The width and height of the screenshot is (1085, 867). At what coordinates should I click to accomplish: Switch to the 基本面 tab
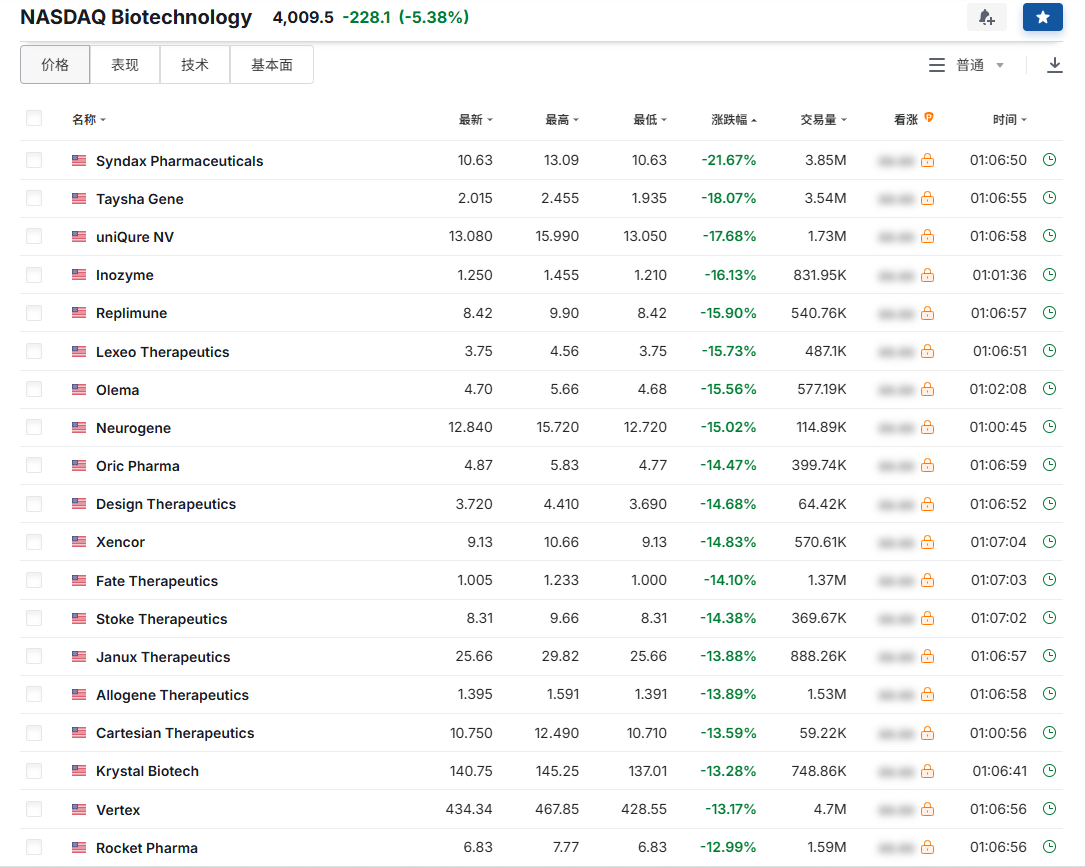pyautogui.click(x=271, y=65)
